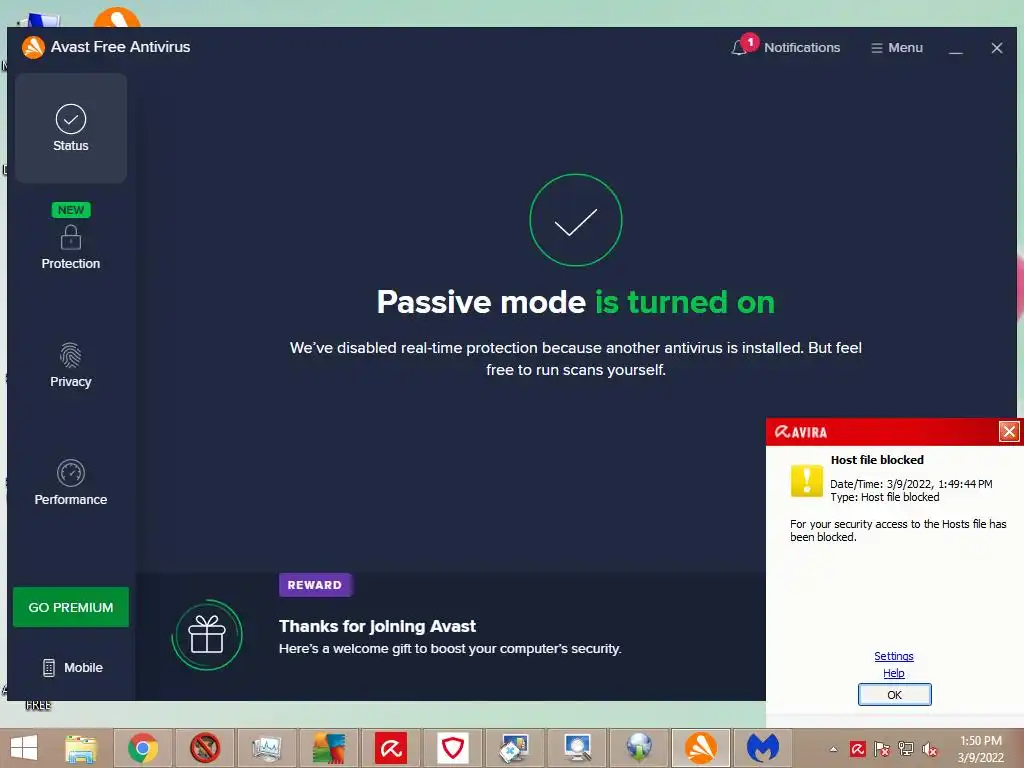Viewport: 1024px width, 768px height.
Task: Click the NEW badge above Protection
Action: pos(71,210)
